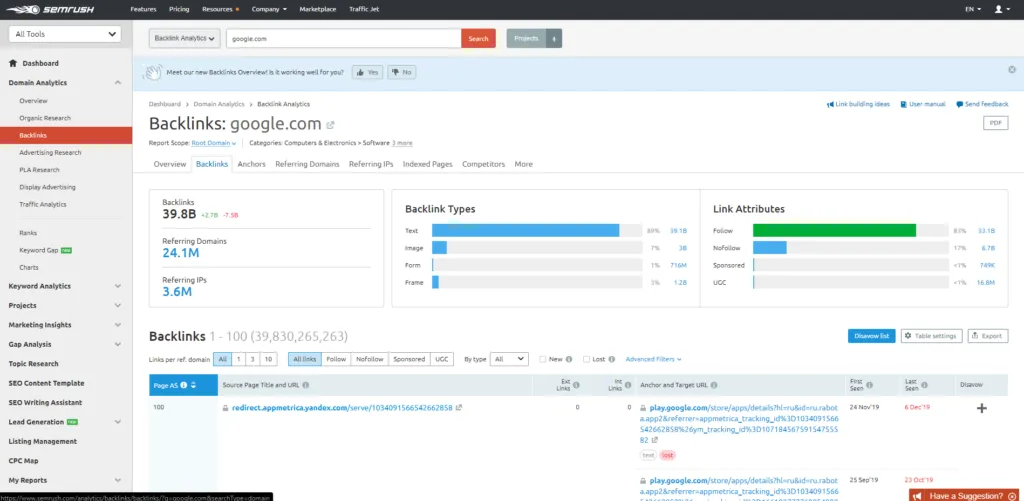Open the Backlink Analytics dropdown

(x=184, y=39)
